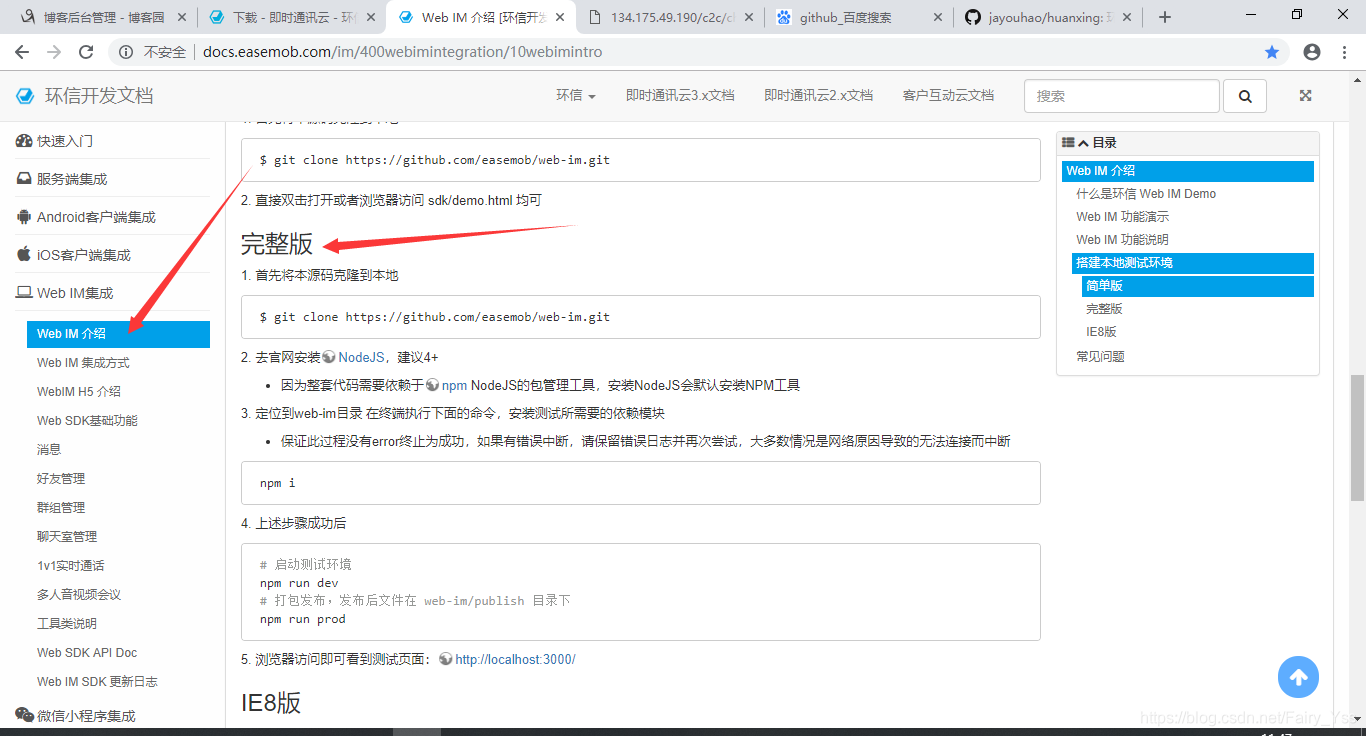
Task: Click the not-secure site info icon
Action: pos(125,52)
